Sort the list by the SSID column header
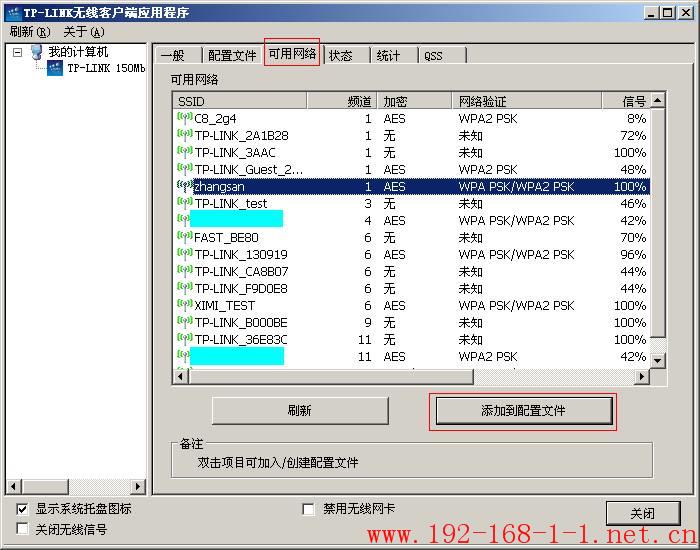Image resolution: width=700 pixels, height=550 pixels. coord(240,101)
